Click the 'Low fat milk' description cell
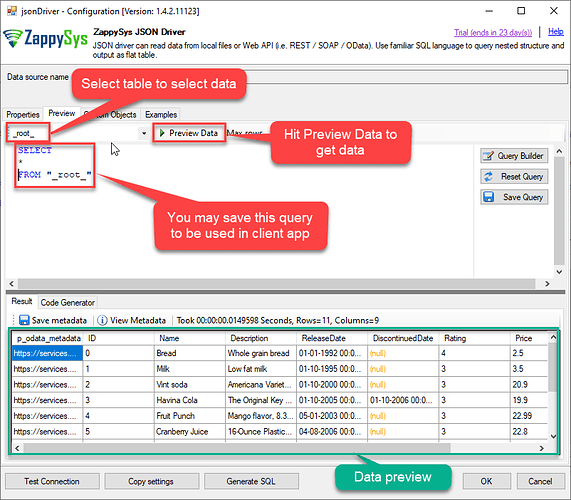Screen dimensions: 571x500 click(x=260, y=369)
